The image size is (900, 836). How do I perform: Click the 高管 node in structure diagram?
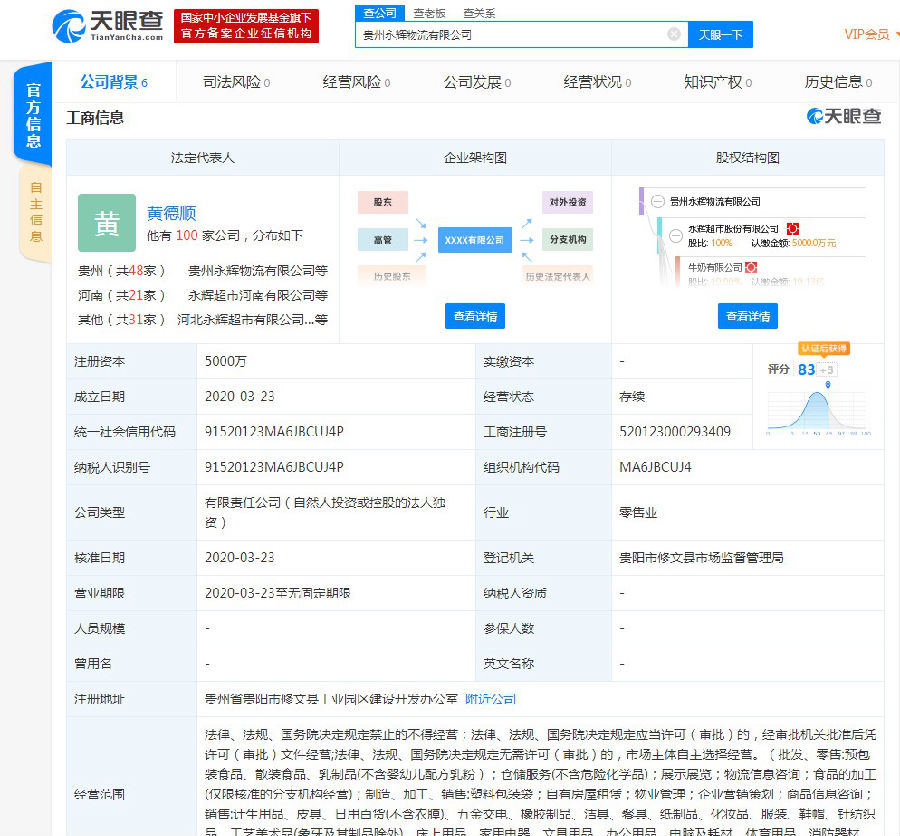point(383,239)
